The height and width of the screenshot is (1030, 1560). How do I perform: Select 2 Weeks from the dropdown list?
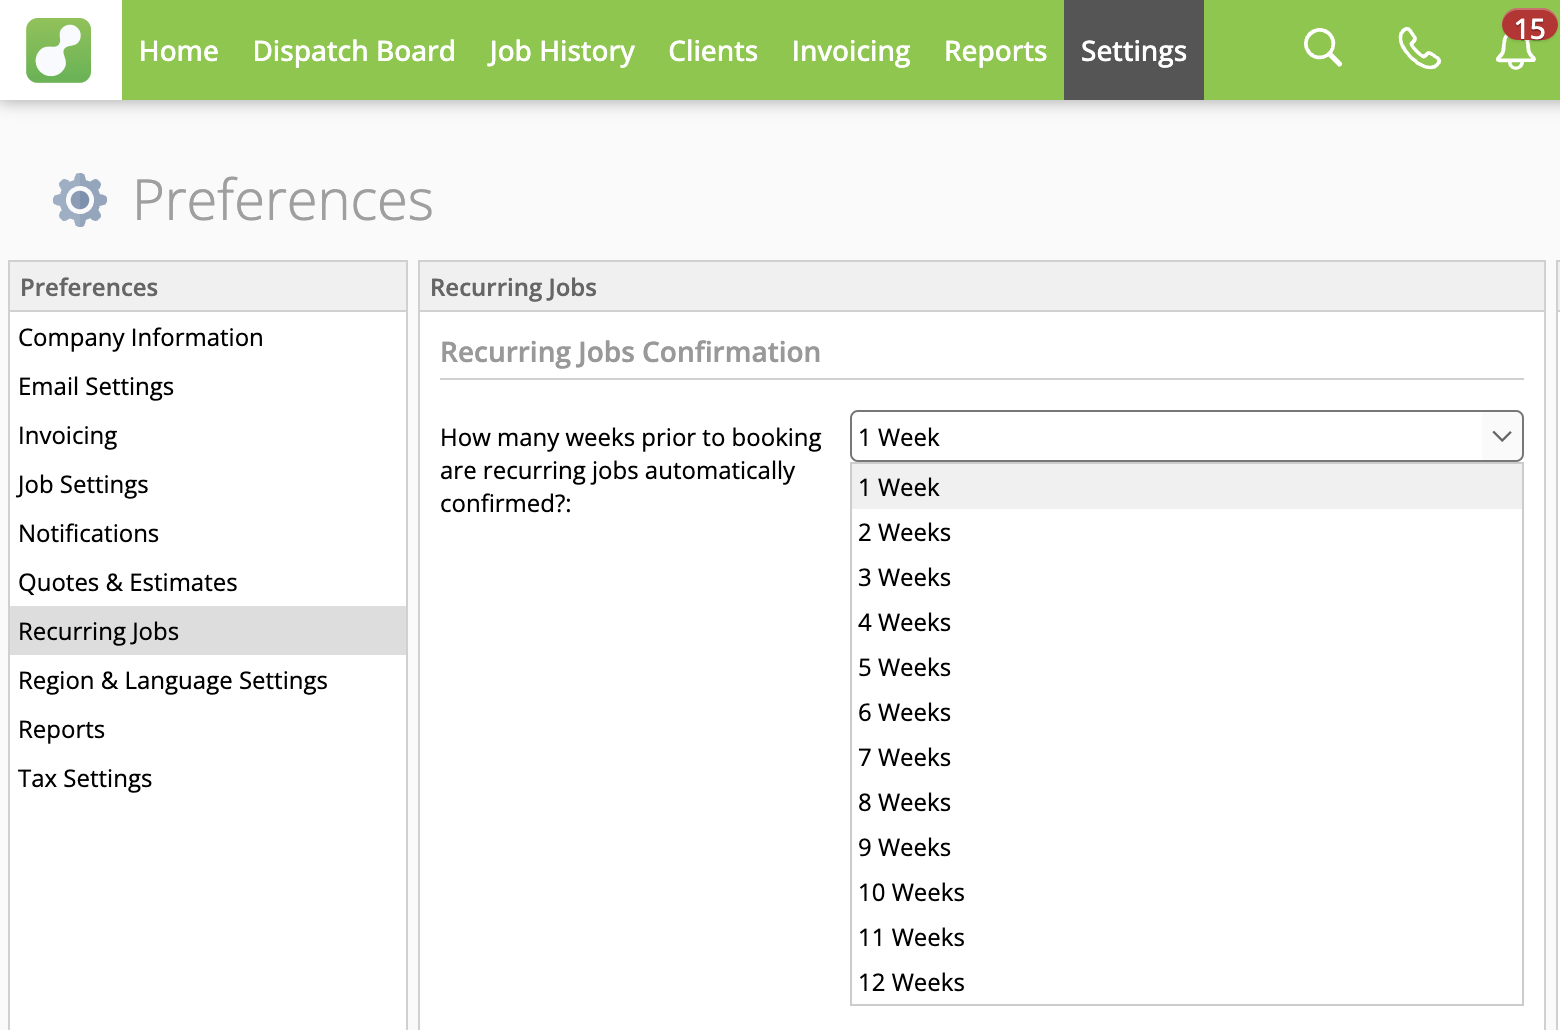(904, 532)
